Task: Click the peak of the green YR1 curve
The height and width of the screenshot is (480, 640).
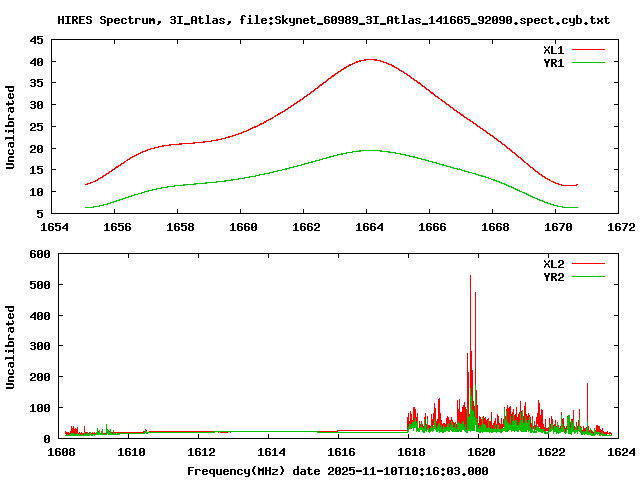Action: coord(369,150)
